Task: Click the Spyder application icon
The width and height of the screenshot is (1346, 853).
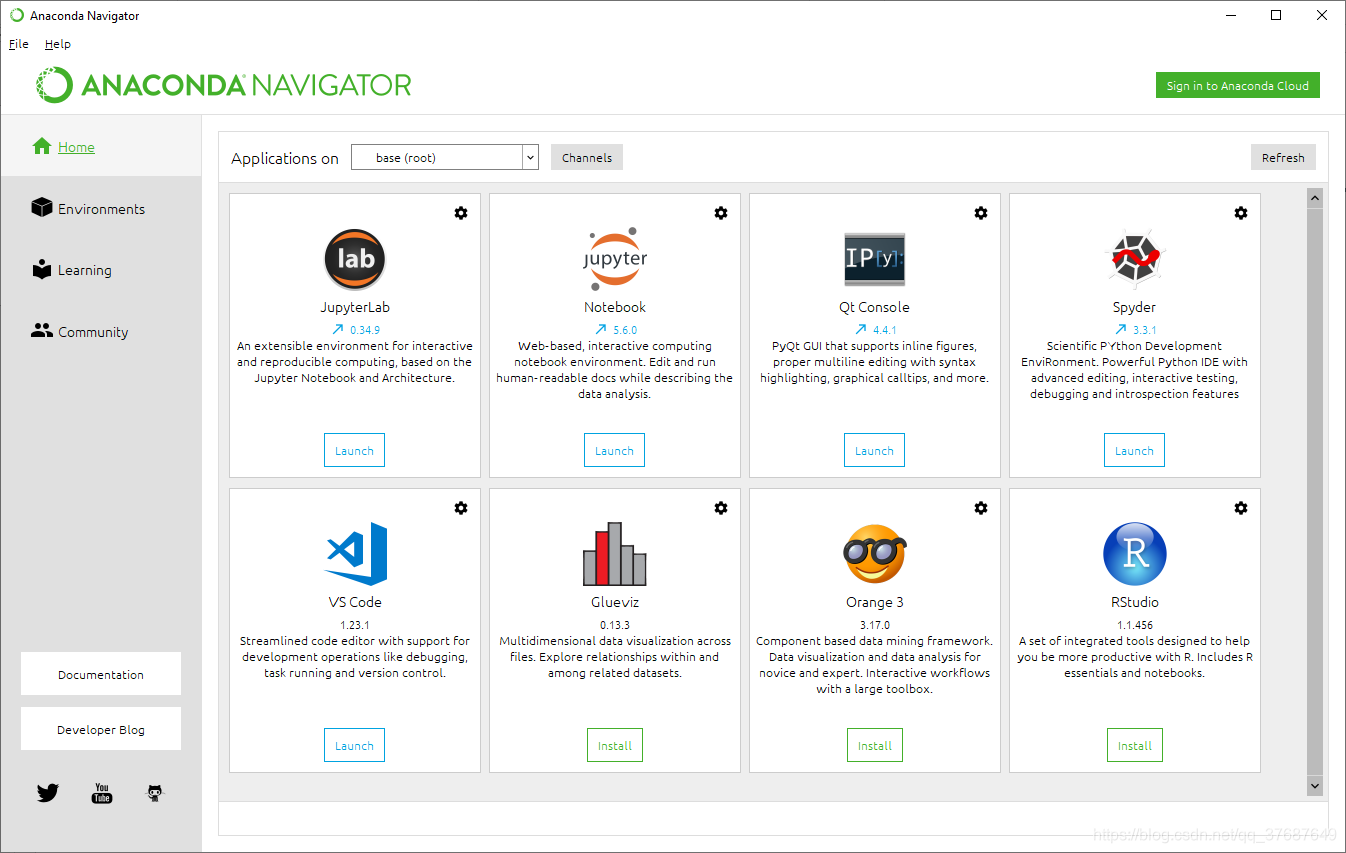Action: coord(1134,259)
